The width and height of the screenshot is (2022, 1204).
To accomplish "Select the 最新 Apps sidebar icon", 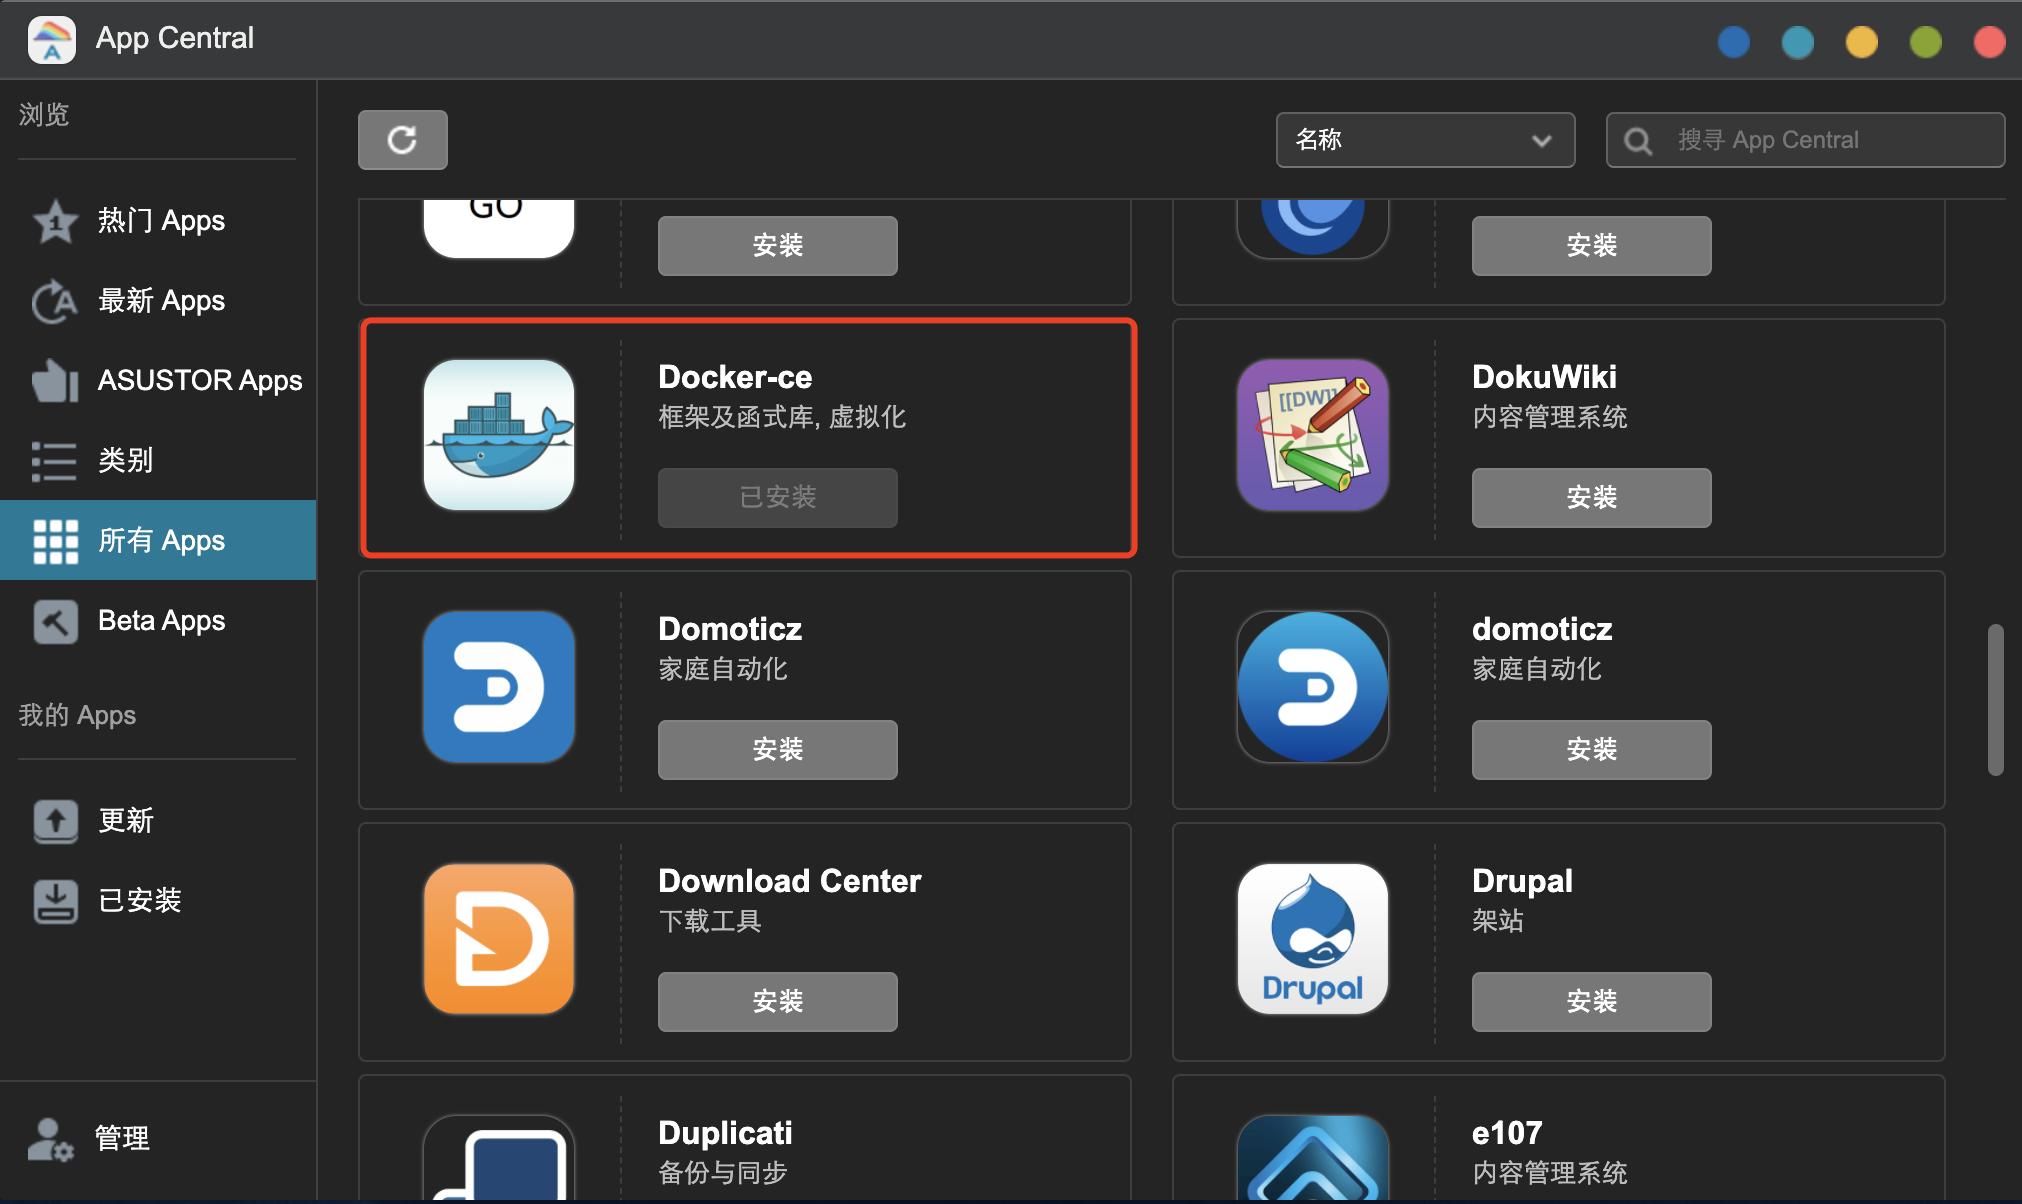I will pyautogui.click(x=54, y=300).
